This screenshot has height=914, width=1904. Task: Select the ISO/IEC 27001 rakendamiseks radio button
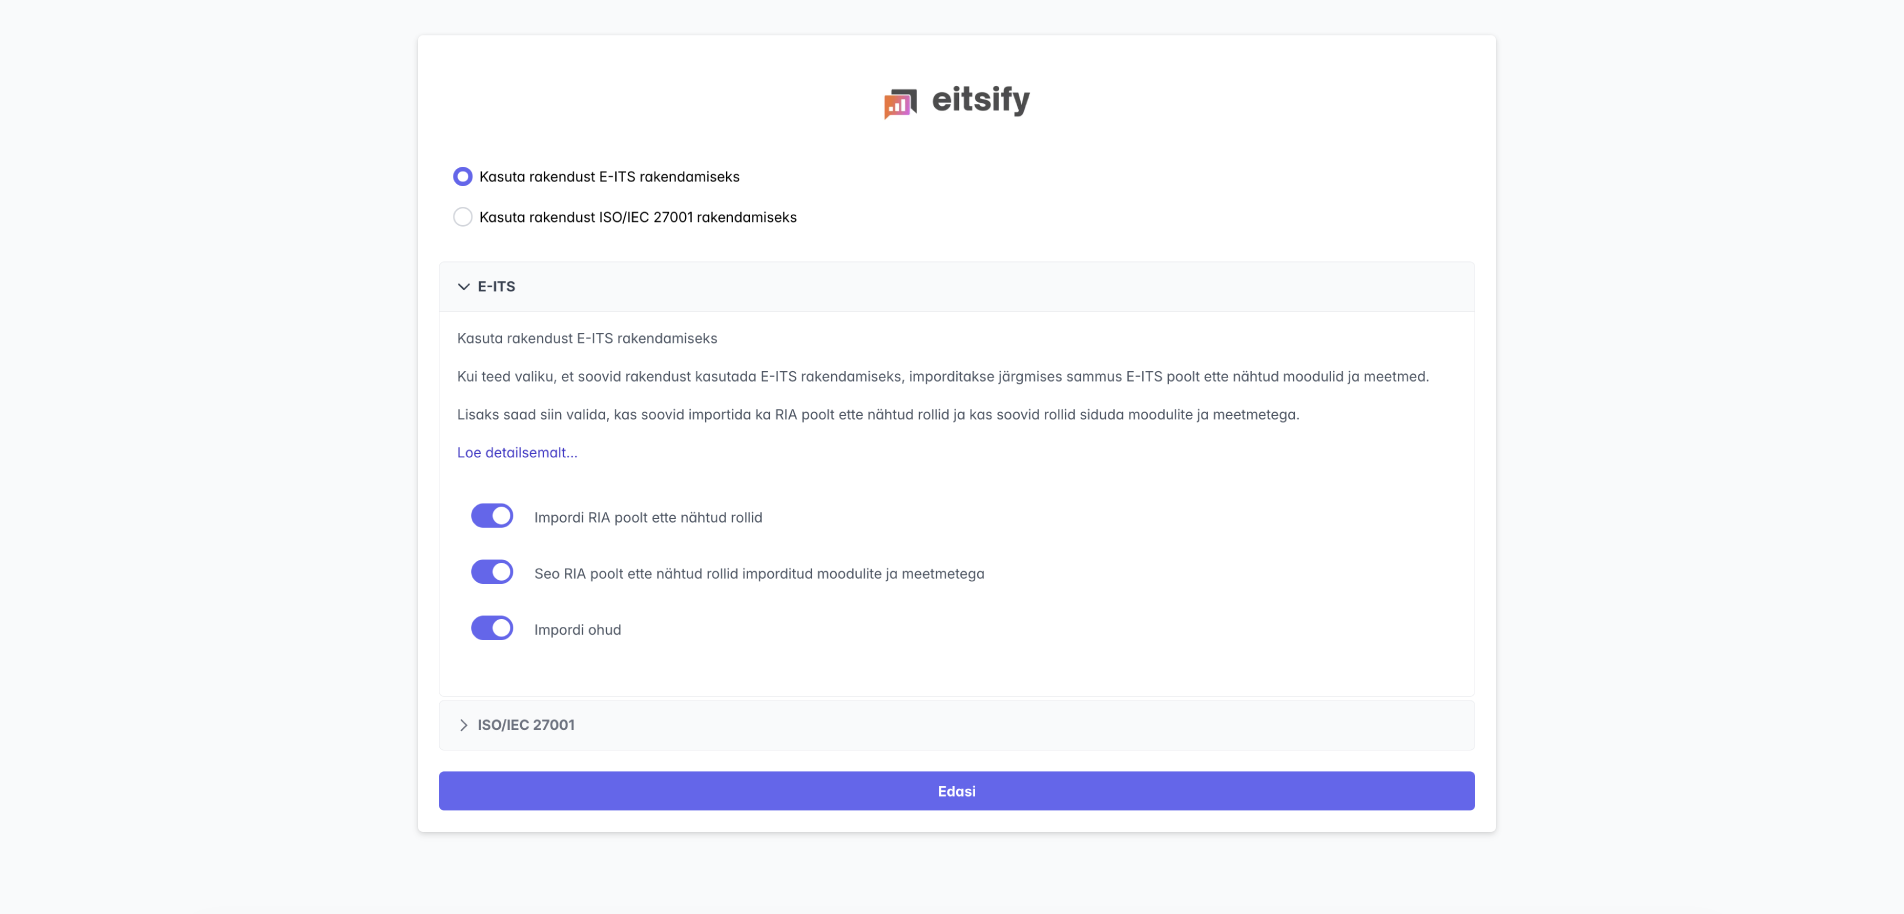(x=462, y=217)
